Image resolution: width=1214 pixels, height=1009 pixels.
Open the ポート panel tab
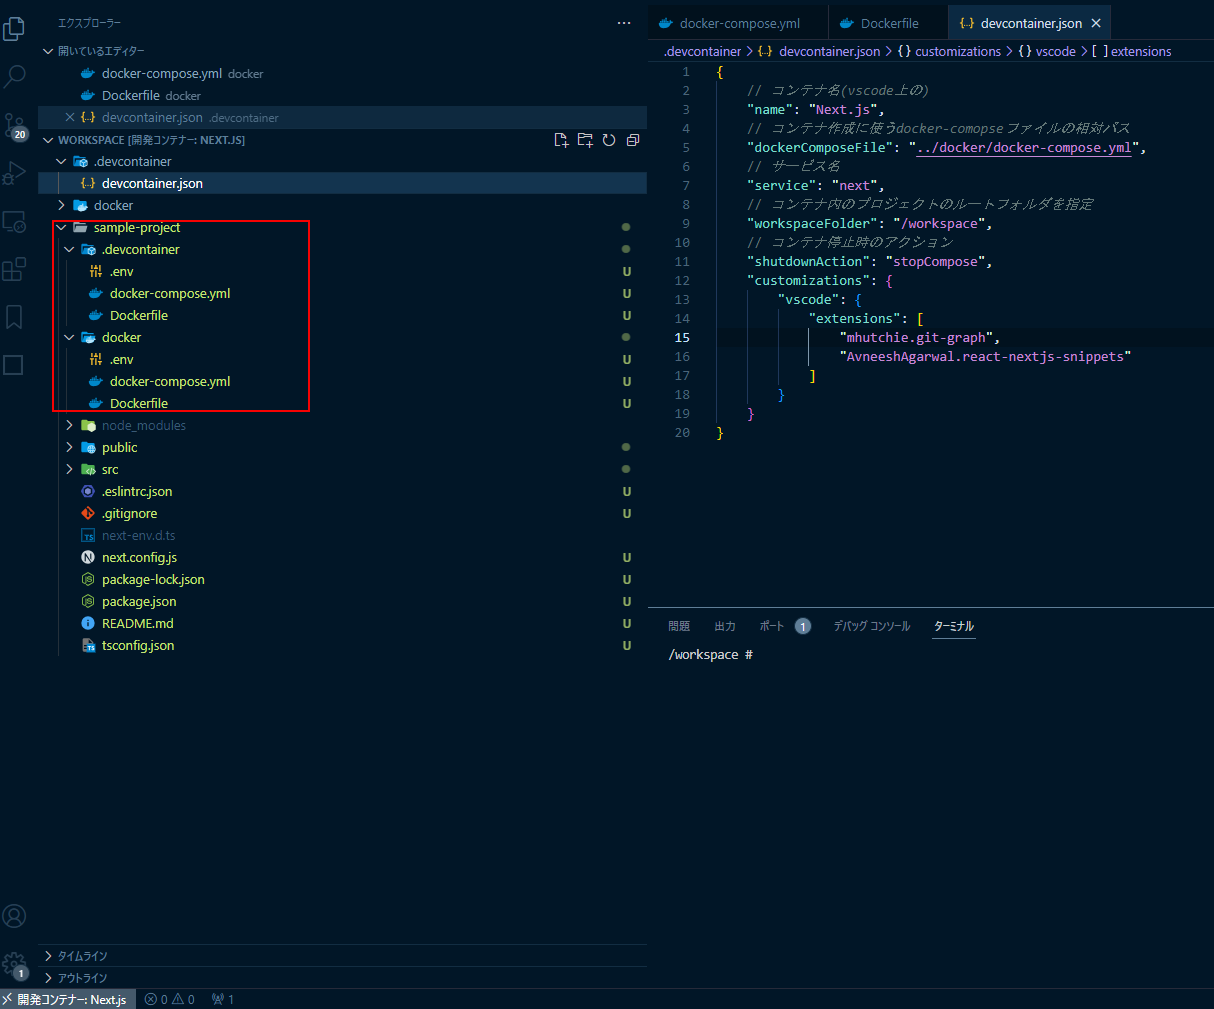tap(785, 626)
